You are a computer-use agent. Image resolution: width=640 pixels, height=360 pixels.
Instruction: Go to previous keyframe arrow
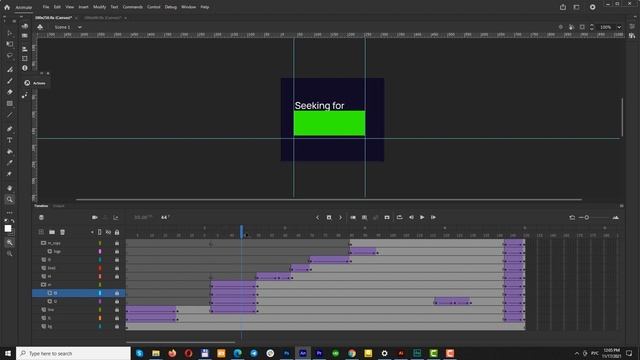pos(318,218)
